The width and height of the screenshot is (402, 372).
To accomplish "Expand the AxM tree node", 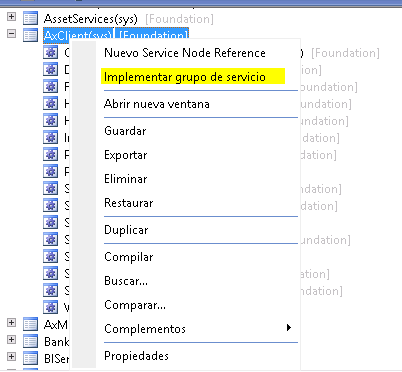I will click(x=11, y=322).
